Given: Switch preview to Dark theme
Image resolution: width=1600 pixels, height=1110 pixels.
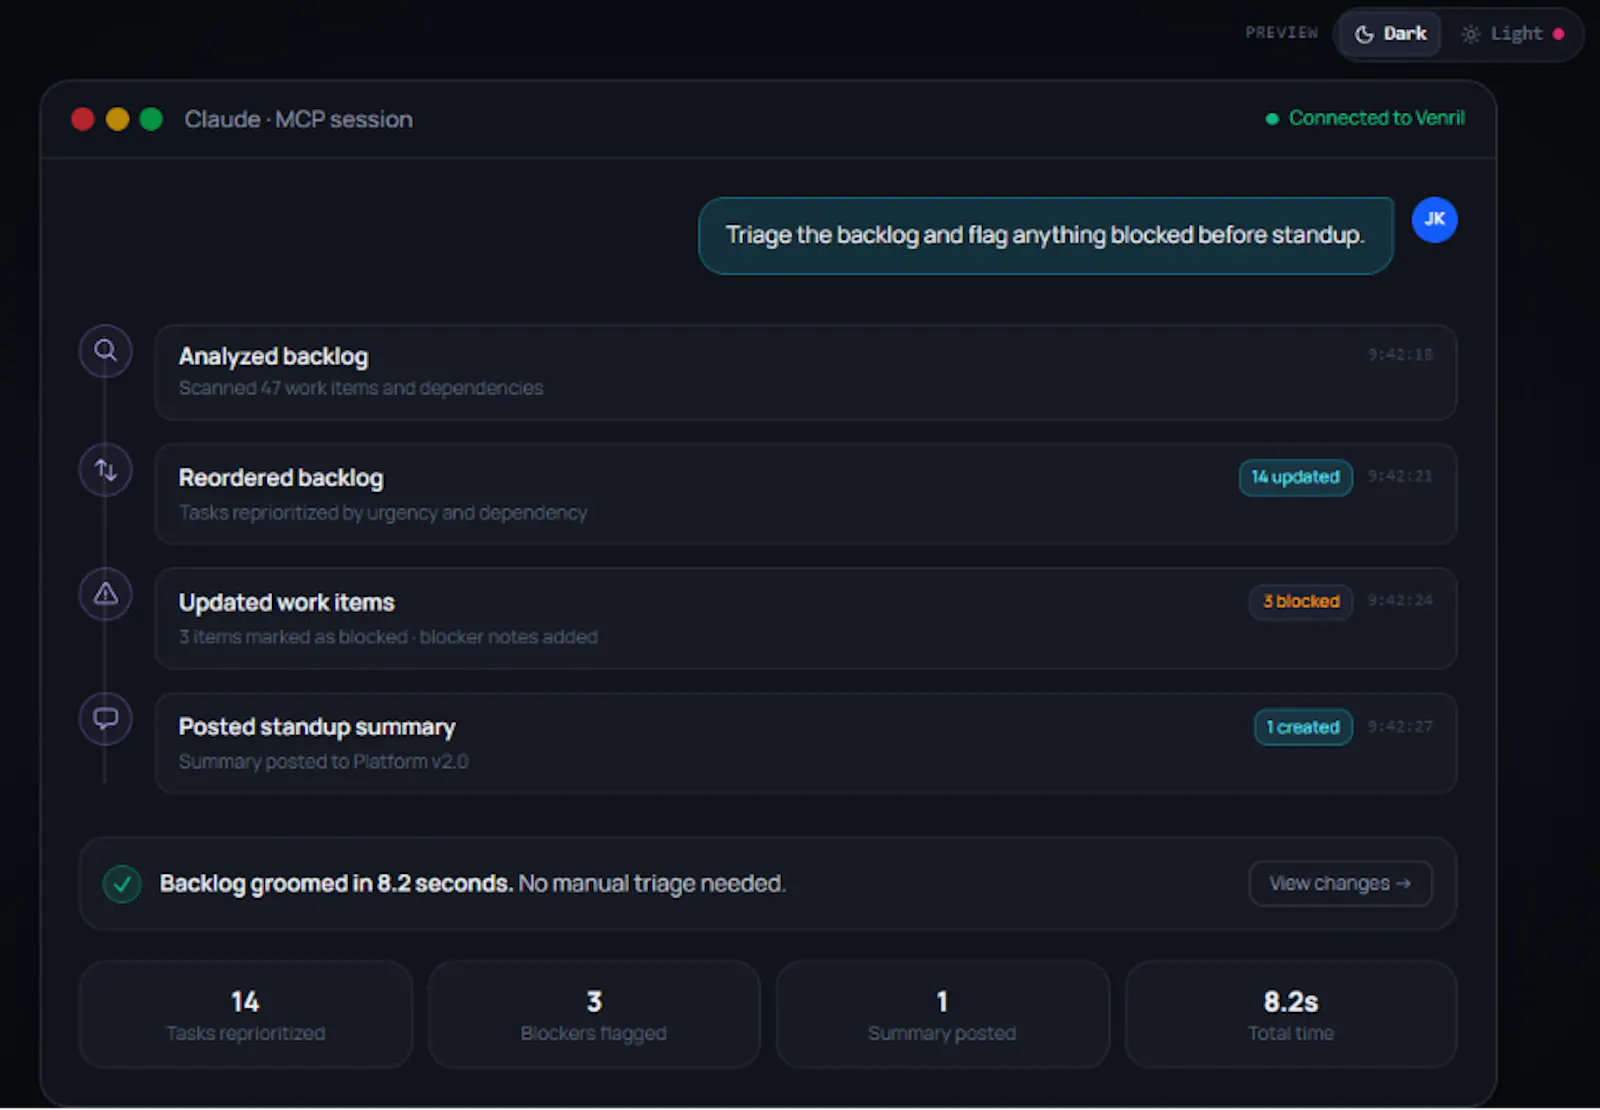Looking at the screenshot, I should point(1390,34).
